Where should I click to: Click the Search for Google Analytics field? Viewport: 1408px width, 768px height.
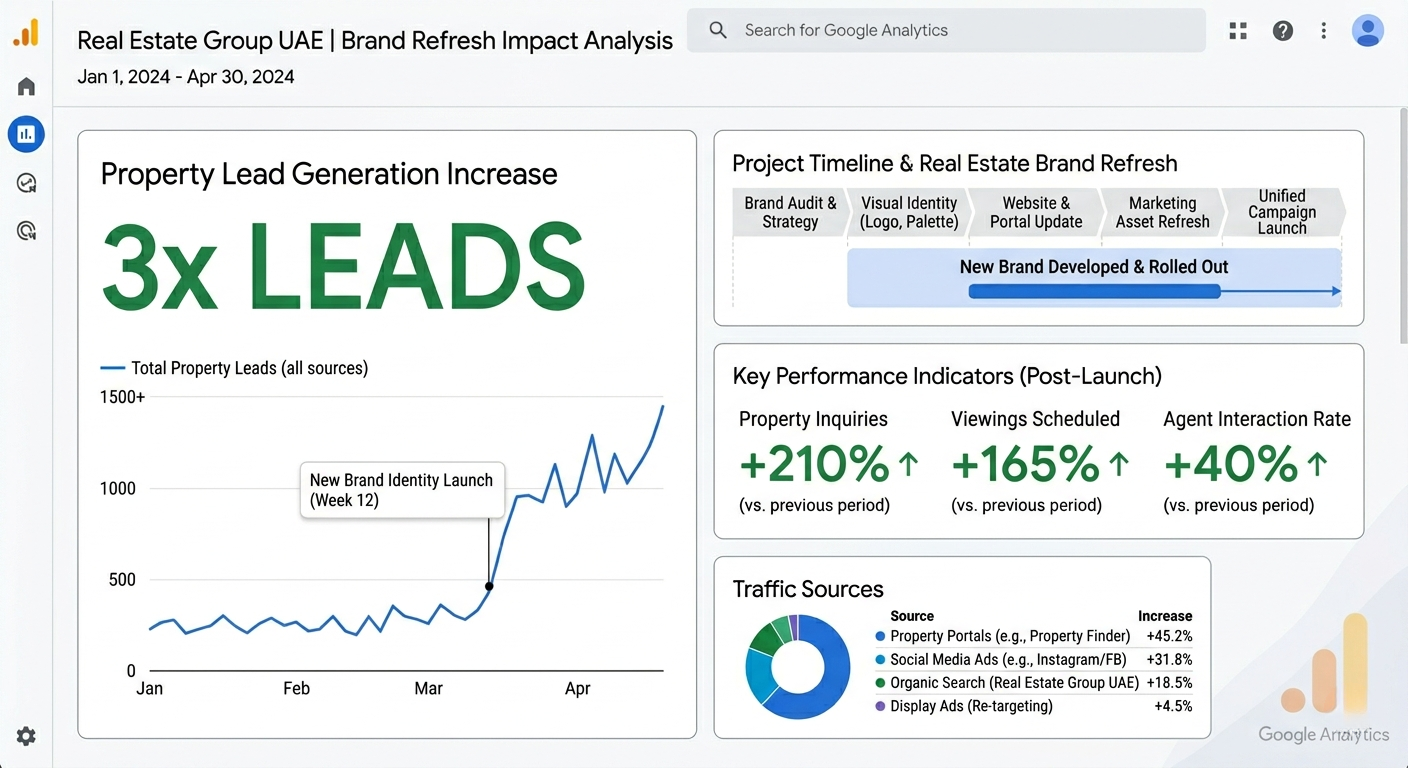946,30
